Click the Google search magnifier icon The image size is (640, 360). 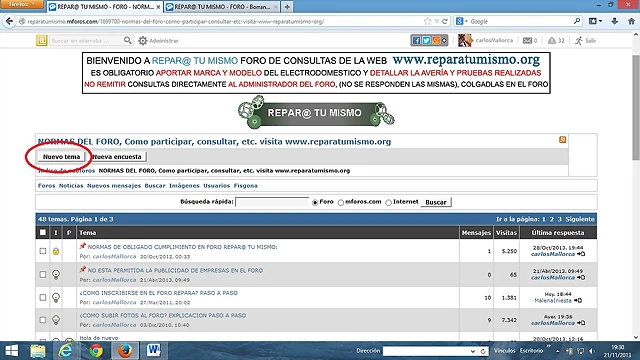tap(577, 21)
